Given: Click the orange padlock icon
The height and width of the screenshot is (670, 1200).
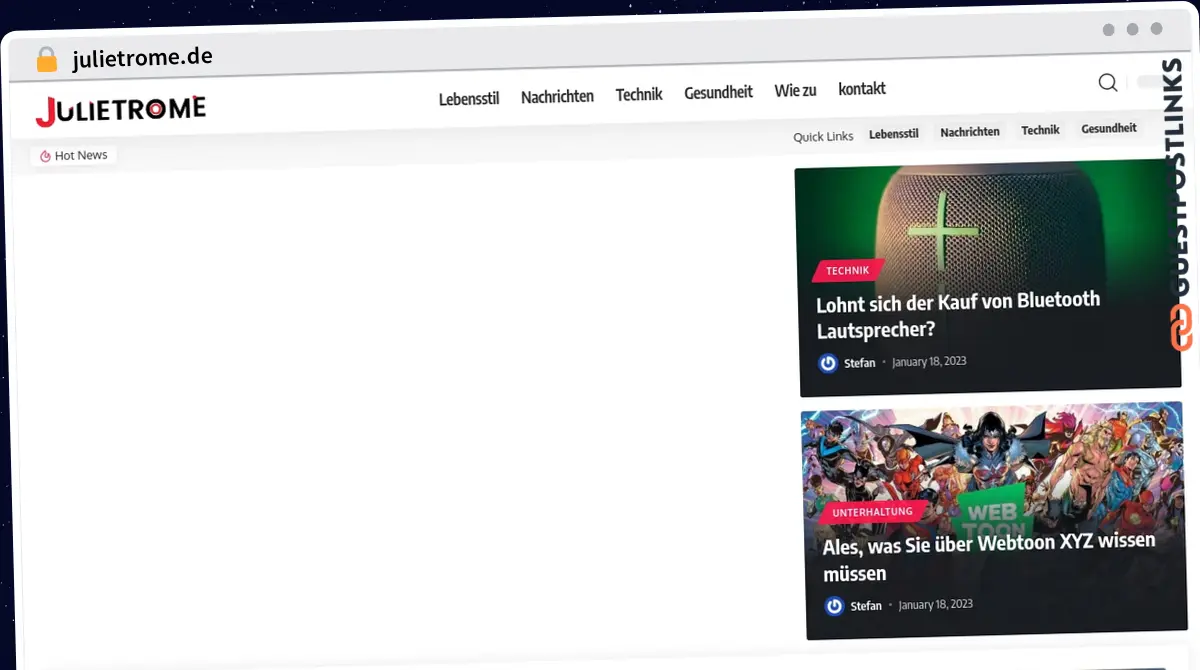Looking at the screenshot, I should pyautogui.click(x=46, y=60).
